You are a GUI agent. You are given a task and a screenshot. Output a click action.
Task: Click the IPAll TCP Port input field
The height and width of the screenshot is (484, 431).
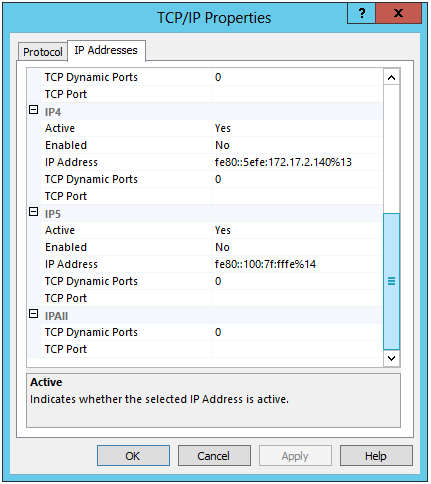(x=297, y=349)
